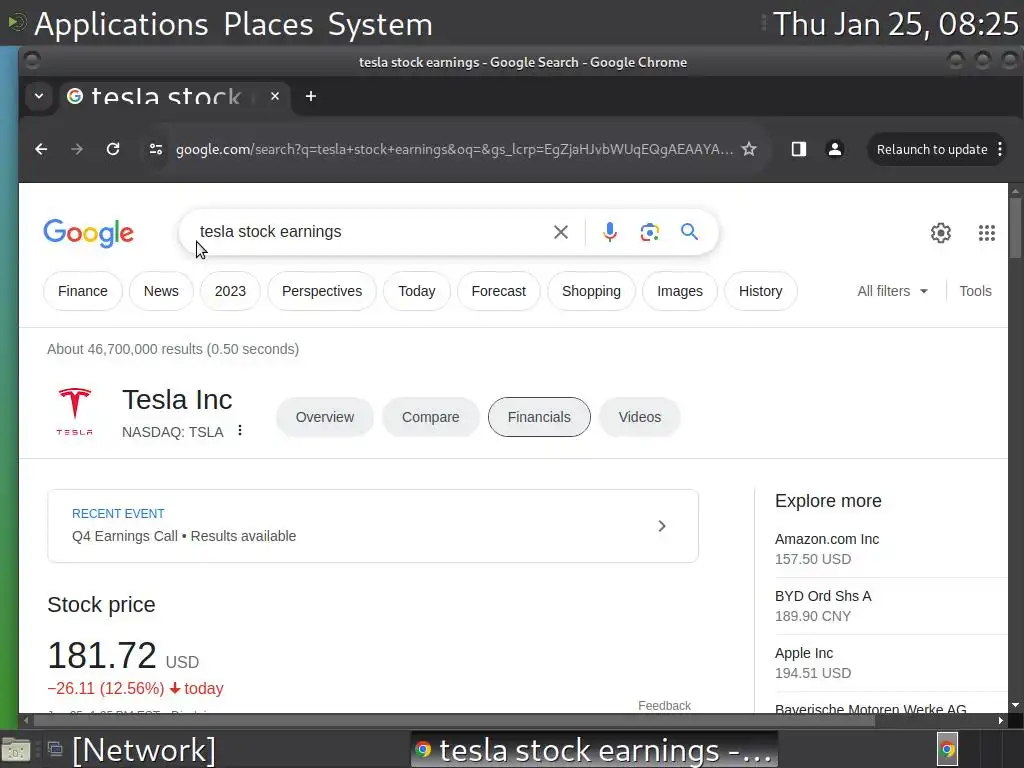Go back using the browser back arrow
This screenshot has height=768, width=1024.
pos(41,150)
